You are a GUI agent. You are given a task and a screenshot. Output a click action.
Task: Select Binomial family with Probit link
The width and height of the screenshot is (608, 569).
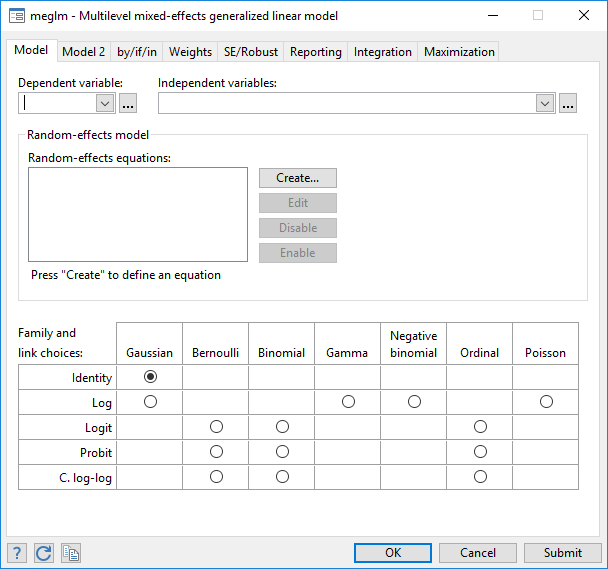[282, 451]
